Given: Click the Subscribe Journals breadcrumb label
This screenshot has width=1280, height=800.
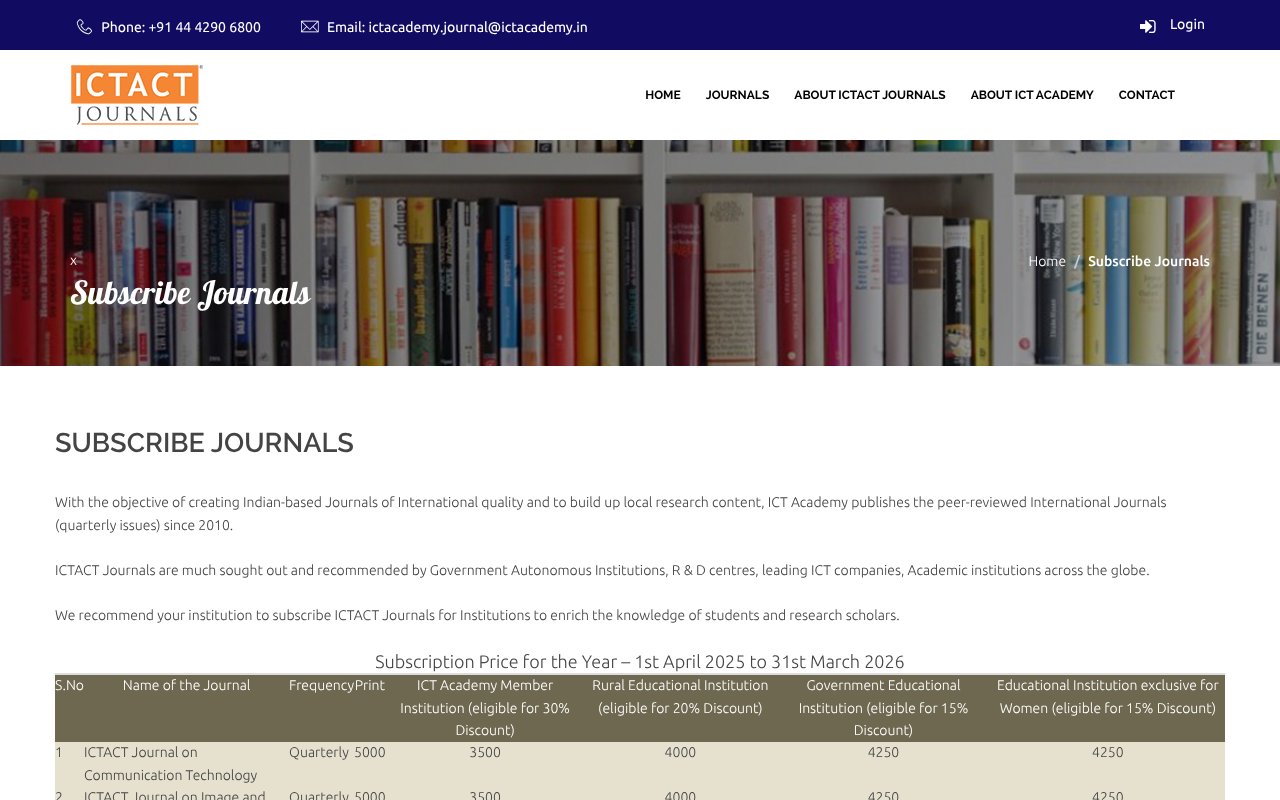Looking at the screenshot, I should (1149, 261).
